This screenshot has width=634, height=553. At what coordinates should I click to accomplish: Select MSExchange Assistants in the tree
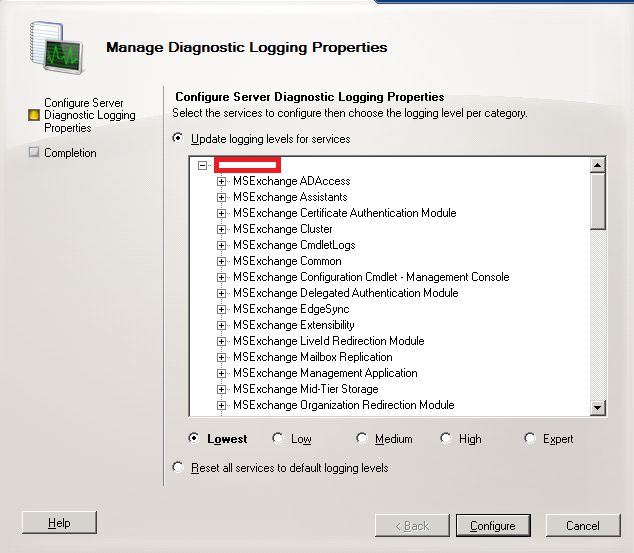pyautogui.click(x=290, y=197)
